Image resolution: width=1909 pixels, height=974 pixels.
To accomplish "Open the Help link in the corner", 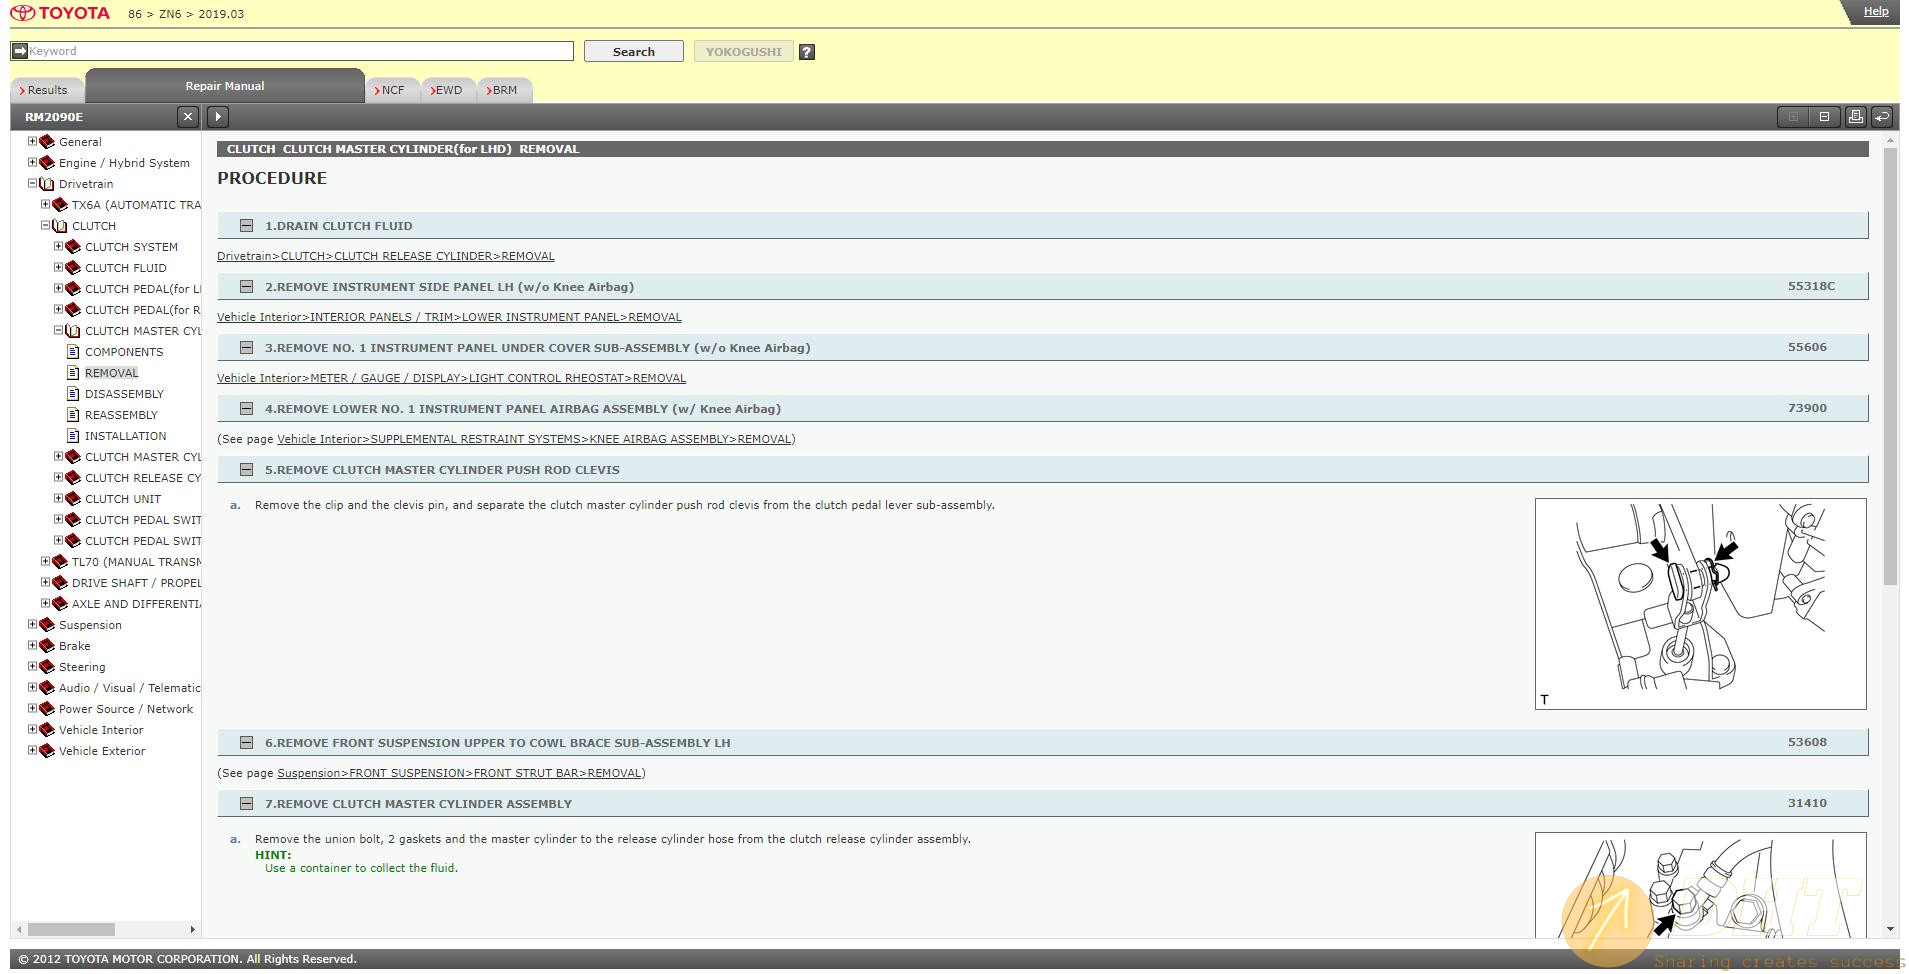I will point(1876,11).
